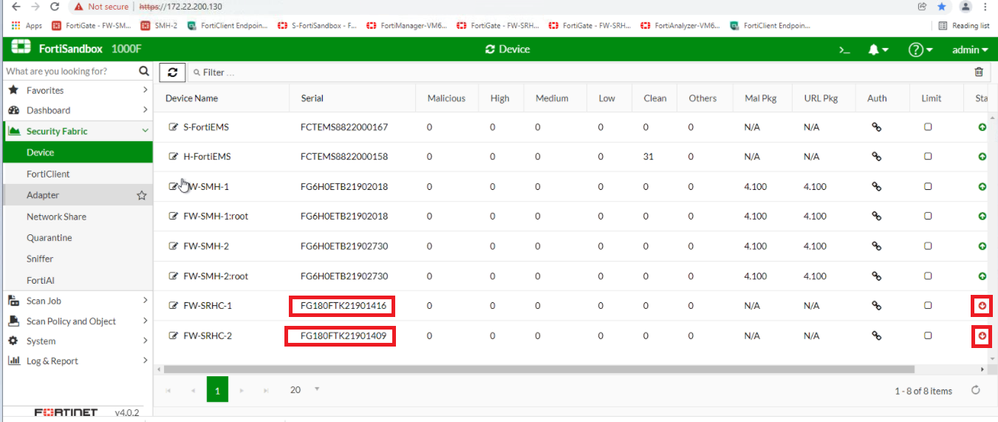Open the FortiClient menu item
Image resolution: width=998 pixels, height=422 pixels.
(78, 174)
